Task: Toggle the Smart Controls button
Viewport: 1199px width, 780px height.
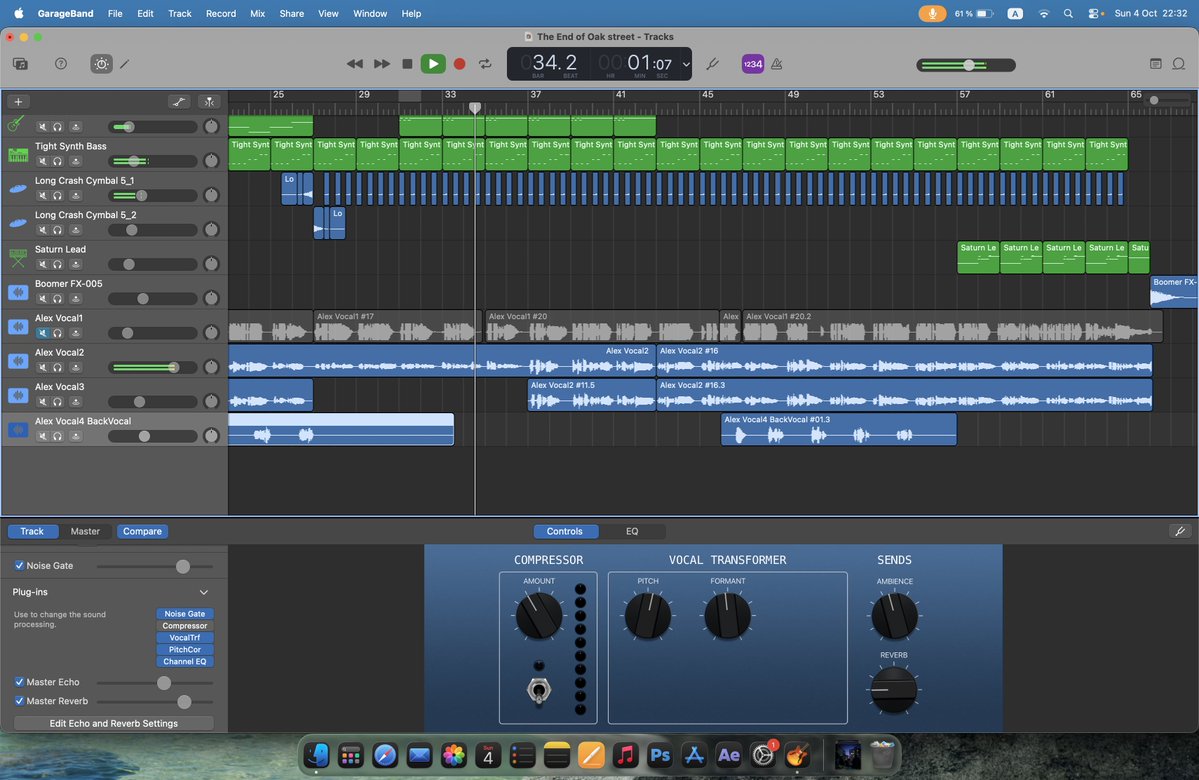Action: pyautogui.click(x=101, y=64)
